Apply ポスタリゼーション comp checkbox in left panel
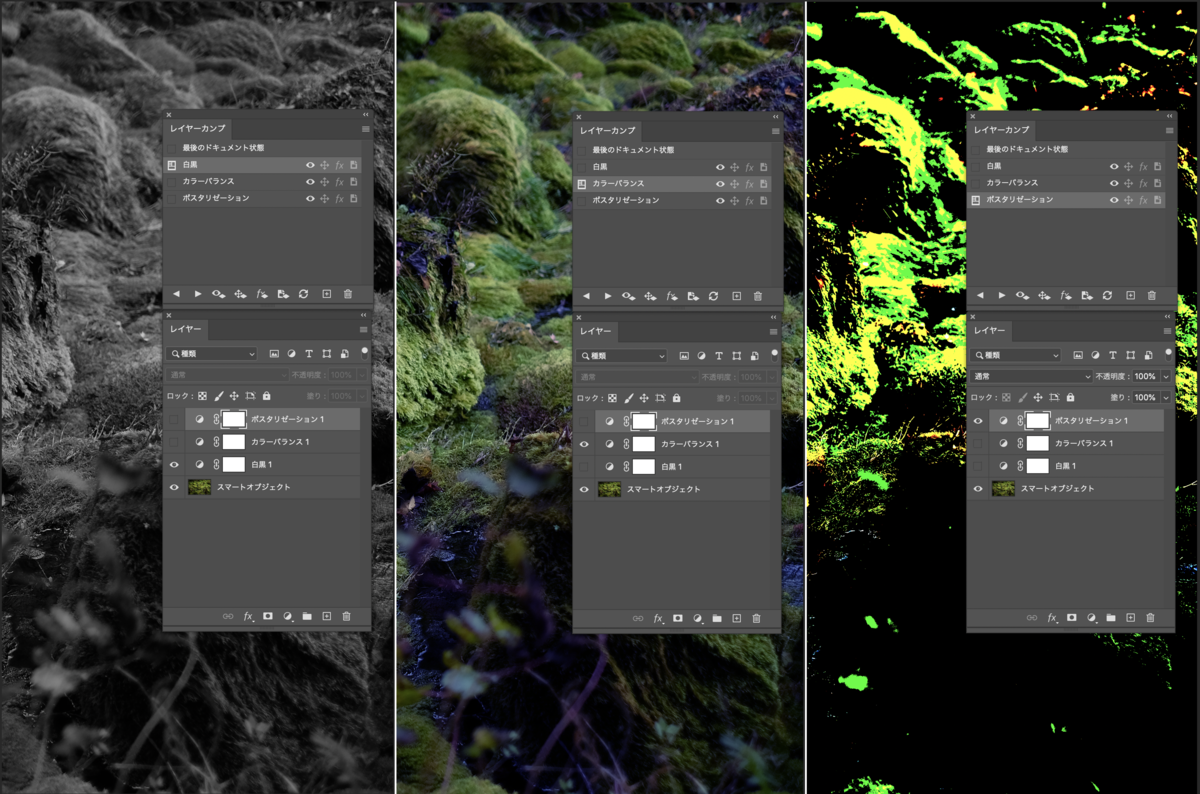The width and height of the screenshot is (1200, 794). pos(172,198)
